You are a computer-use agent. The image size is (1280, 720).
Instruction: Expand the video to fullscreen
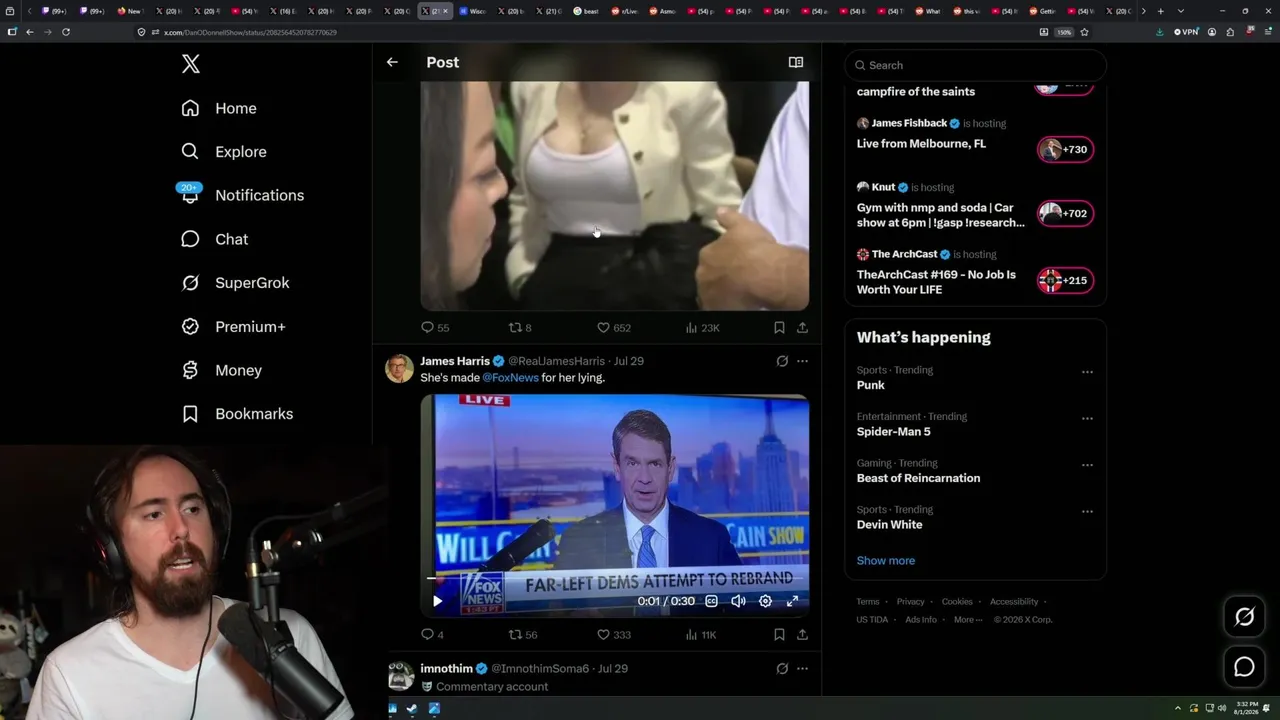point(792,601)
